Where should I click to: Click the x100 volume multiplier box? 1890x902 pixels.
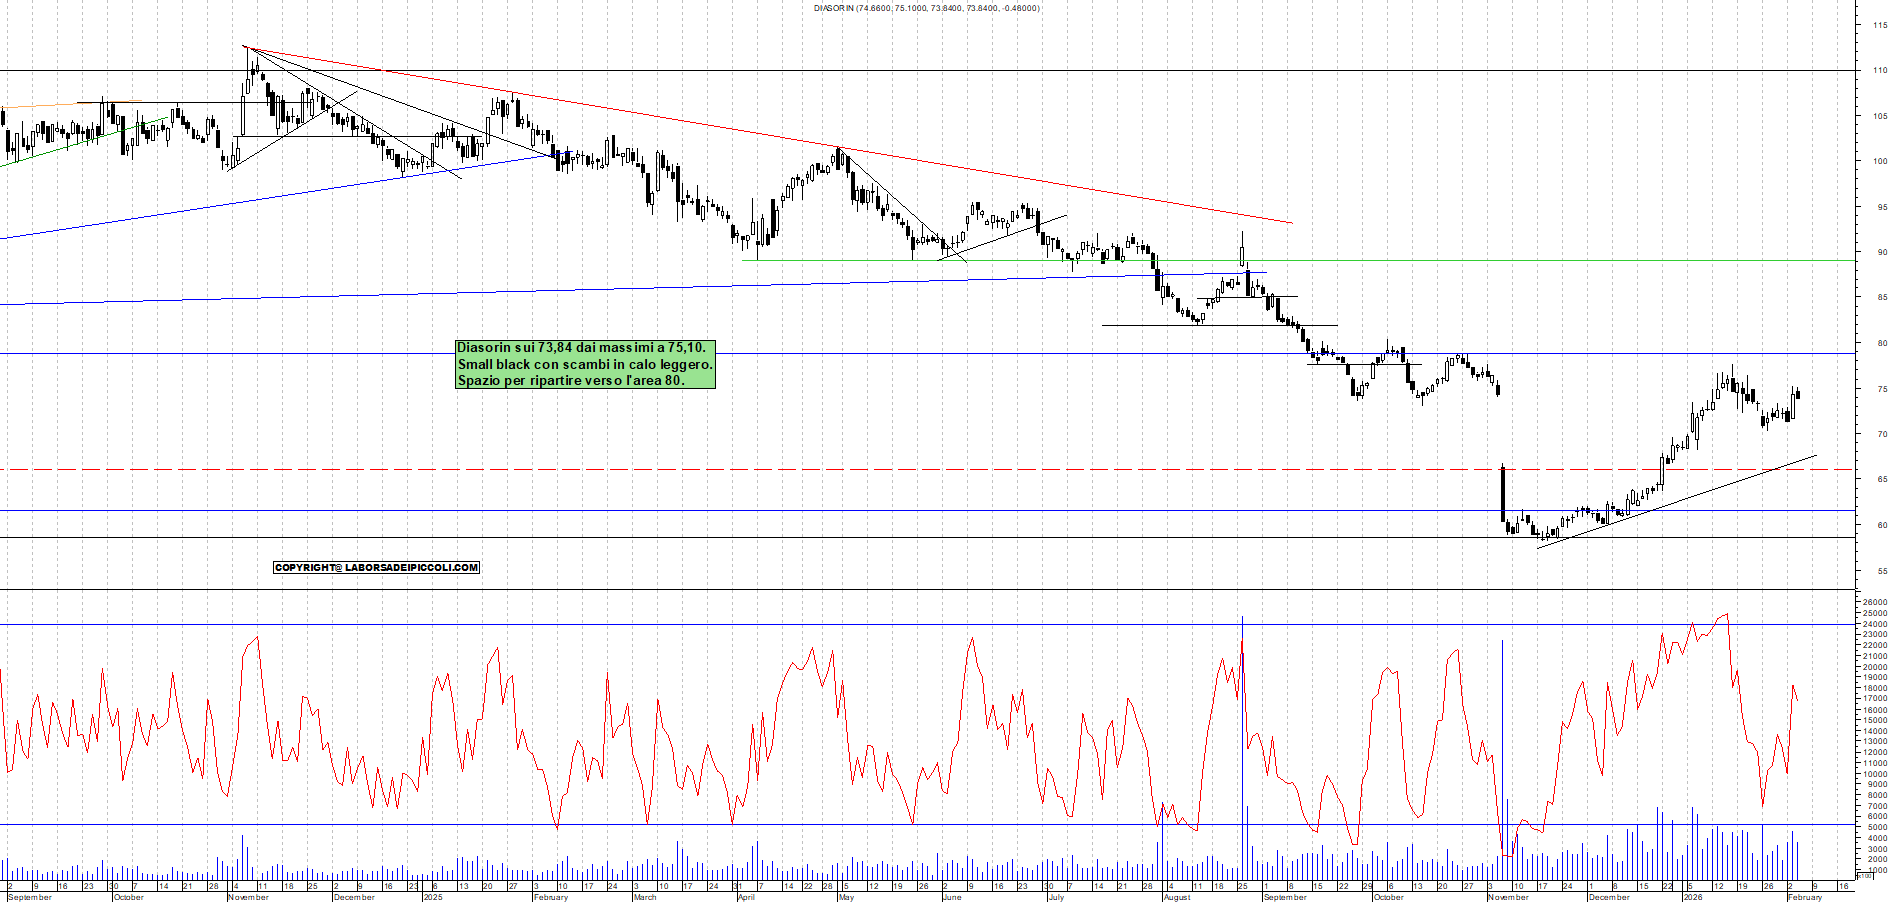click(x=1863, y=875)
